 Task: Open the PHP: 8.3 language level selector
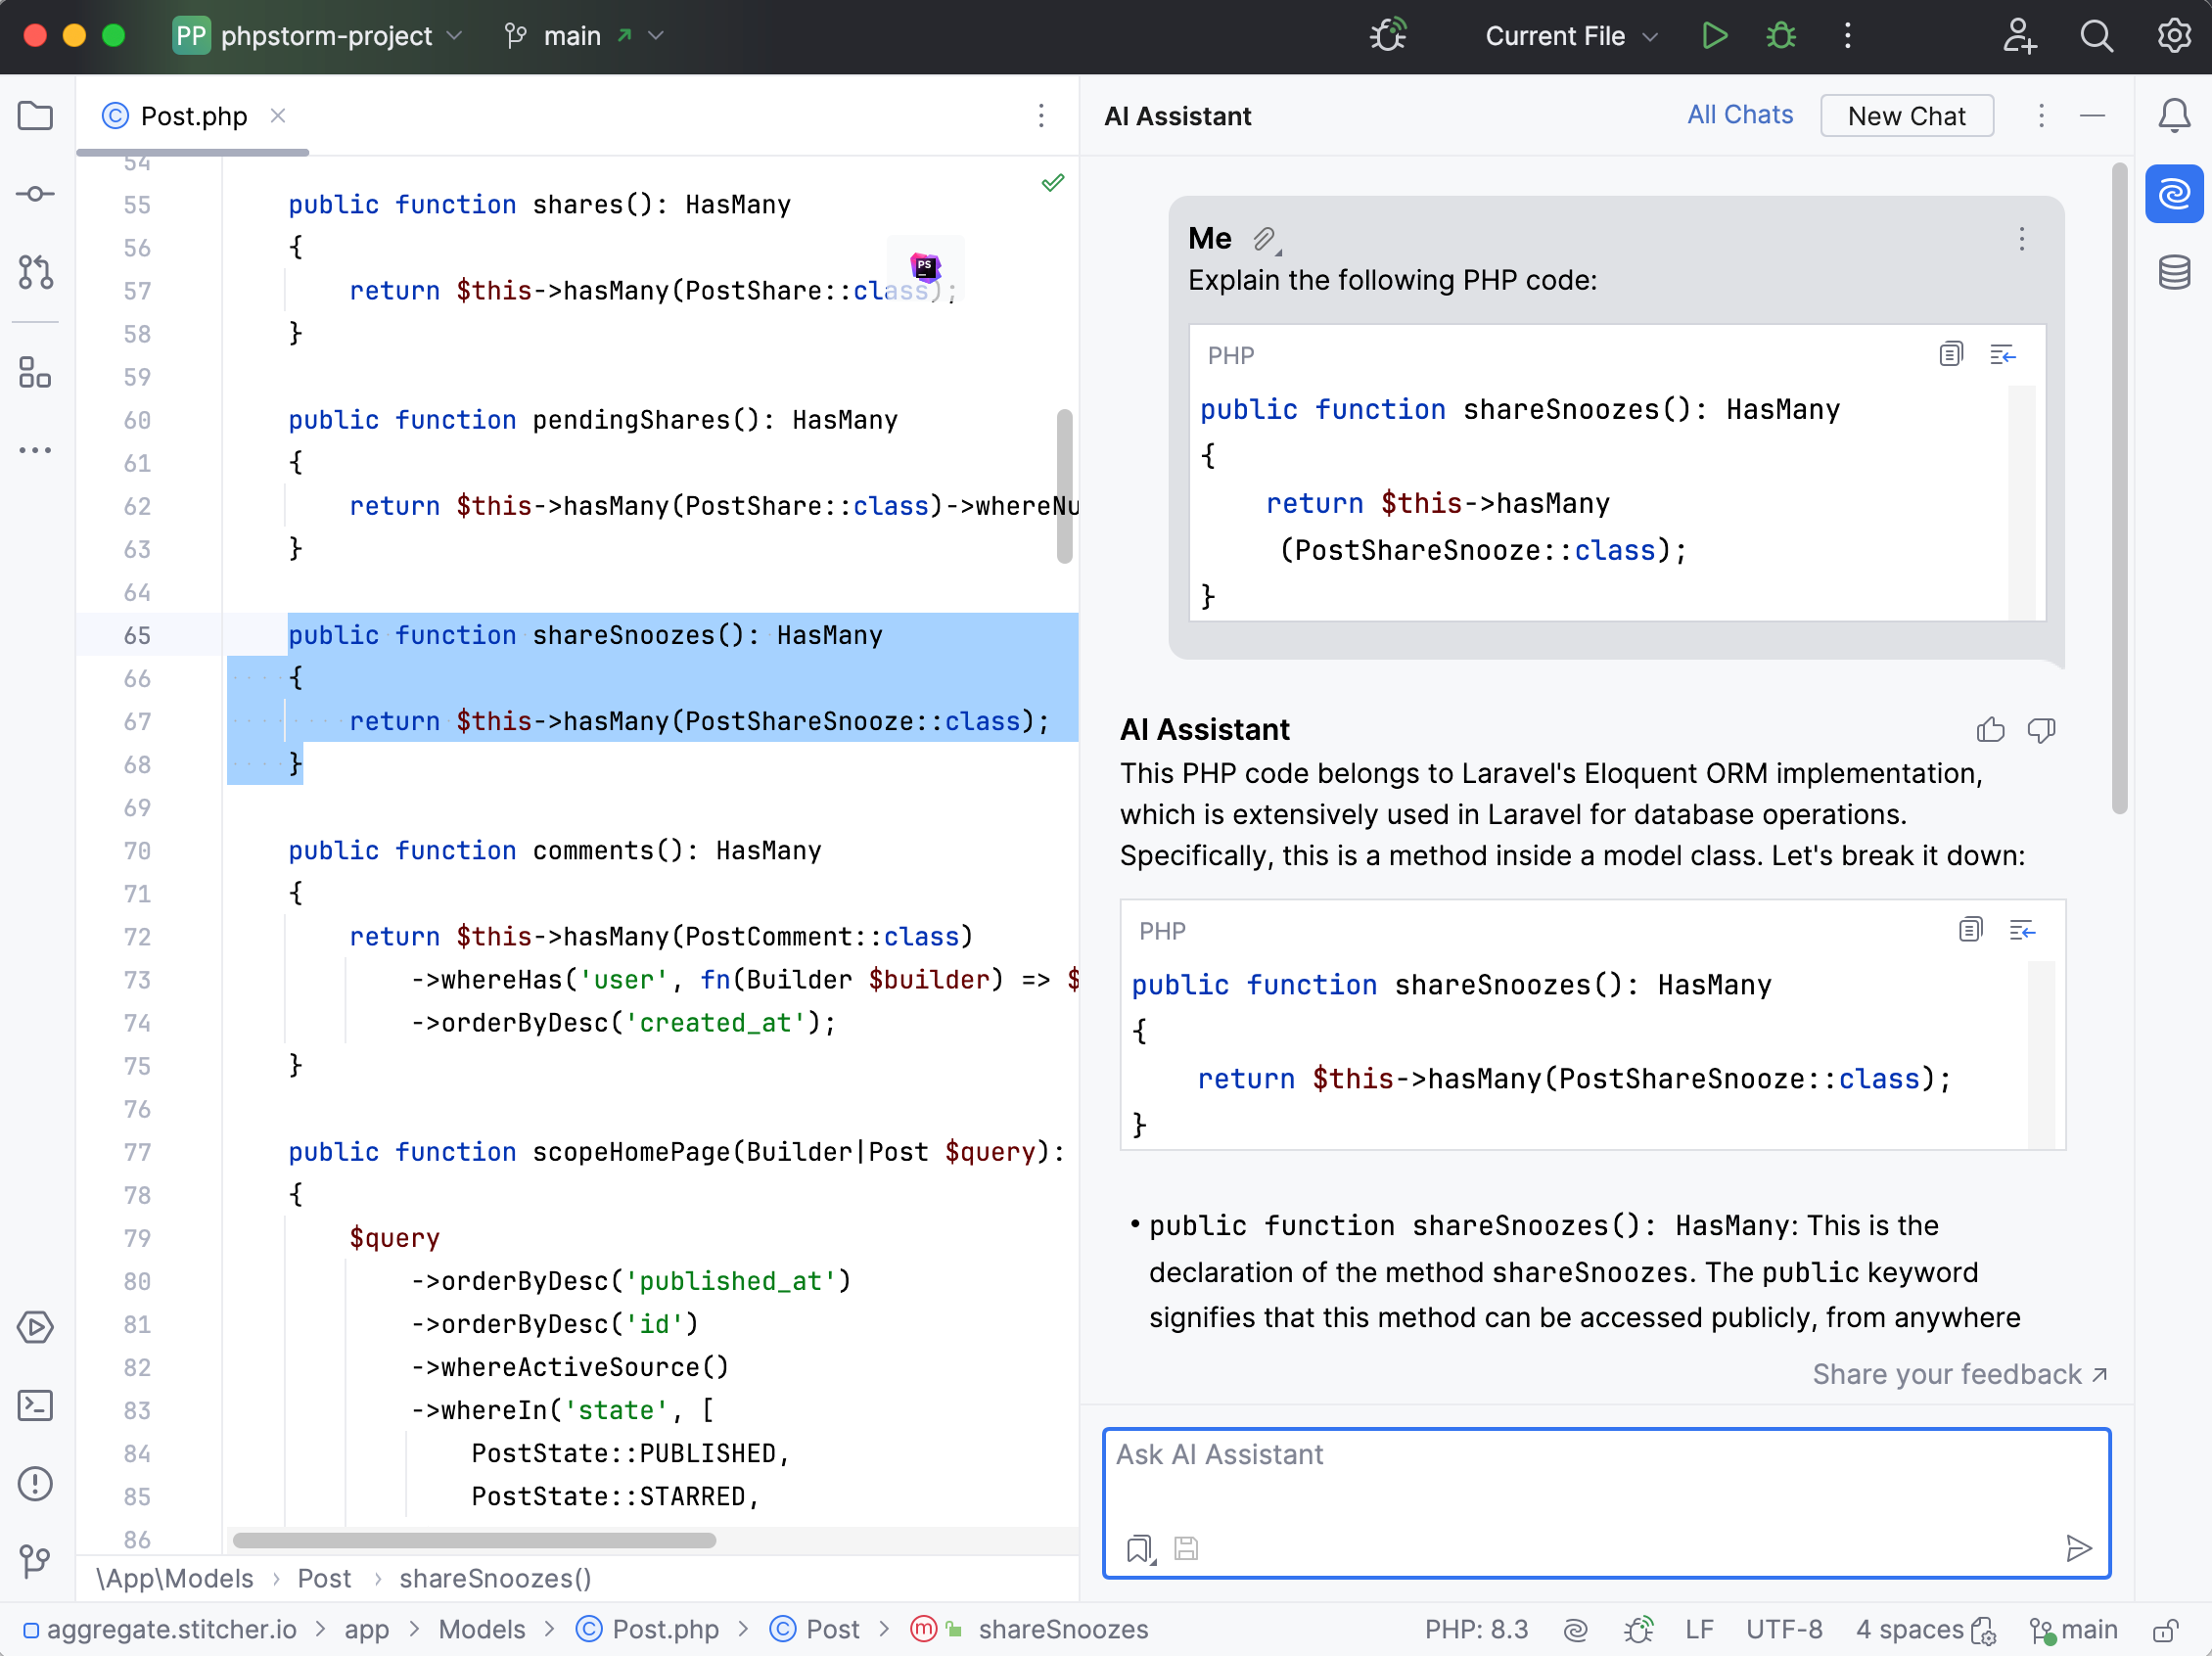[x=1476, y=1631]
